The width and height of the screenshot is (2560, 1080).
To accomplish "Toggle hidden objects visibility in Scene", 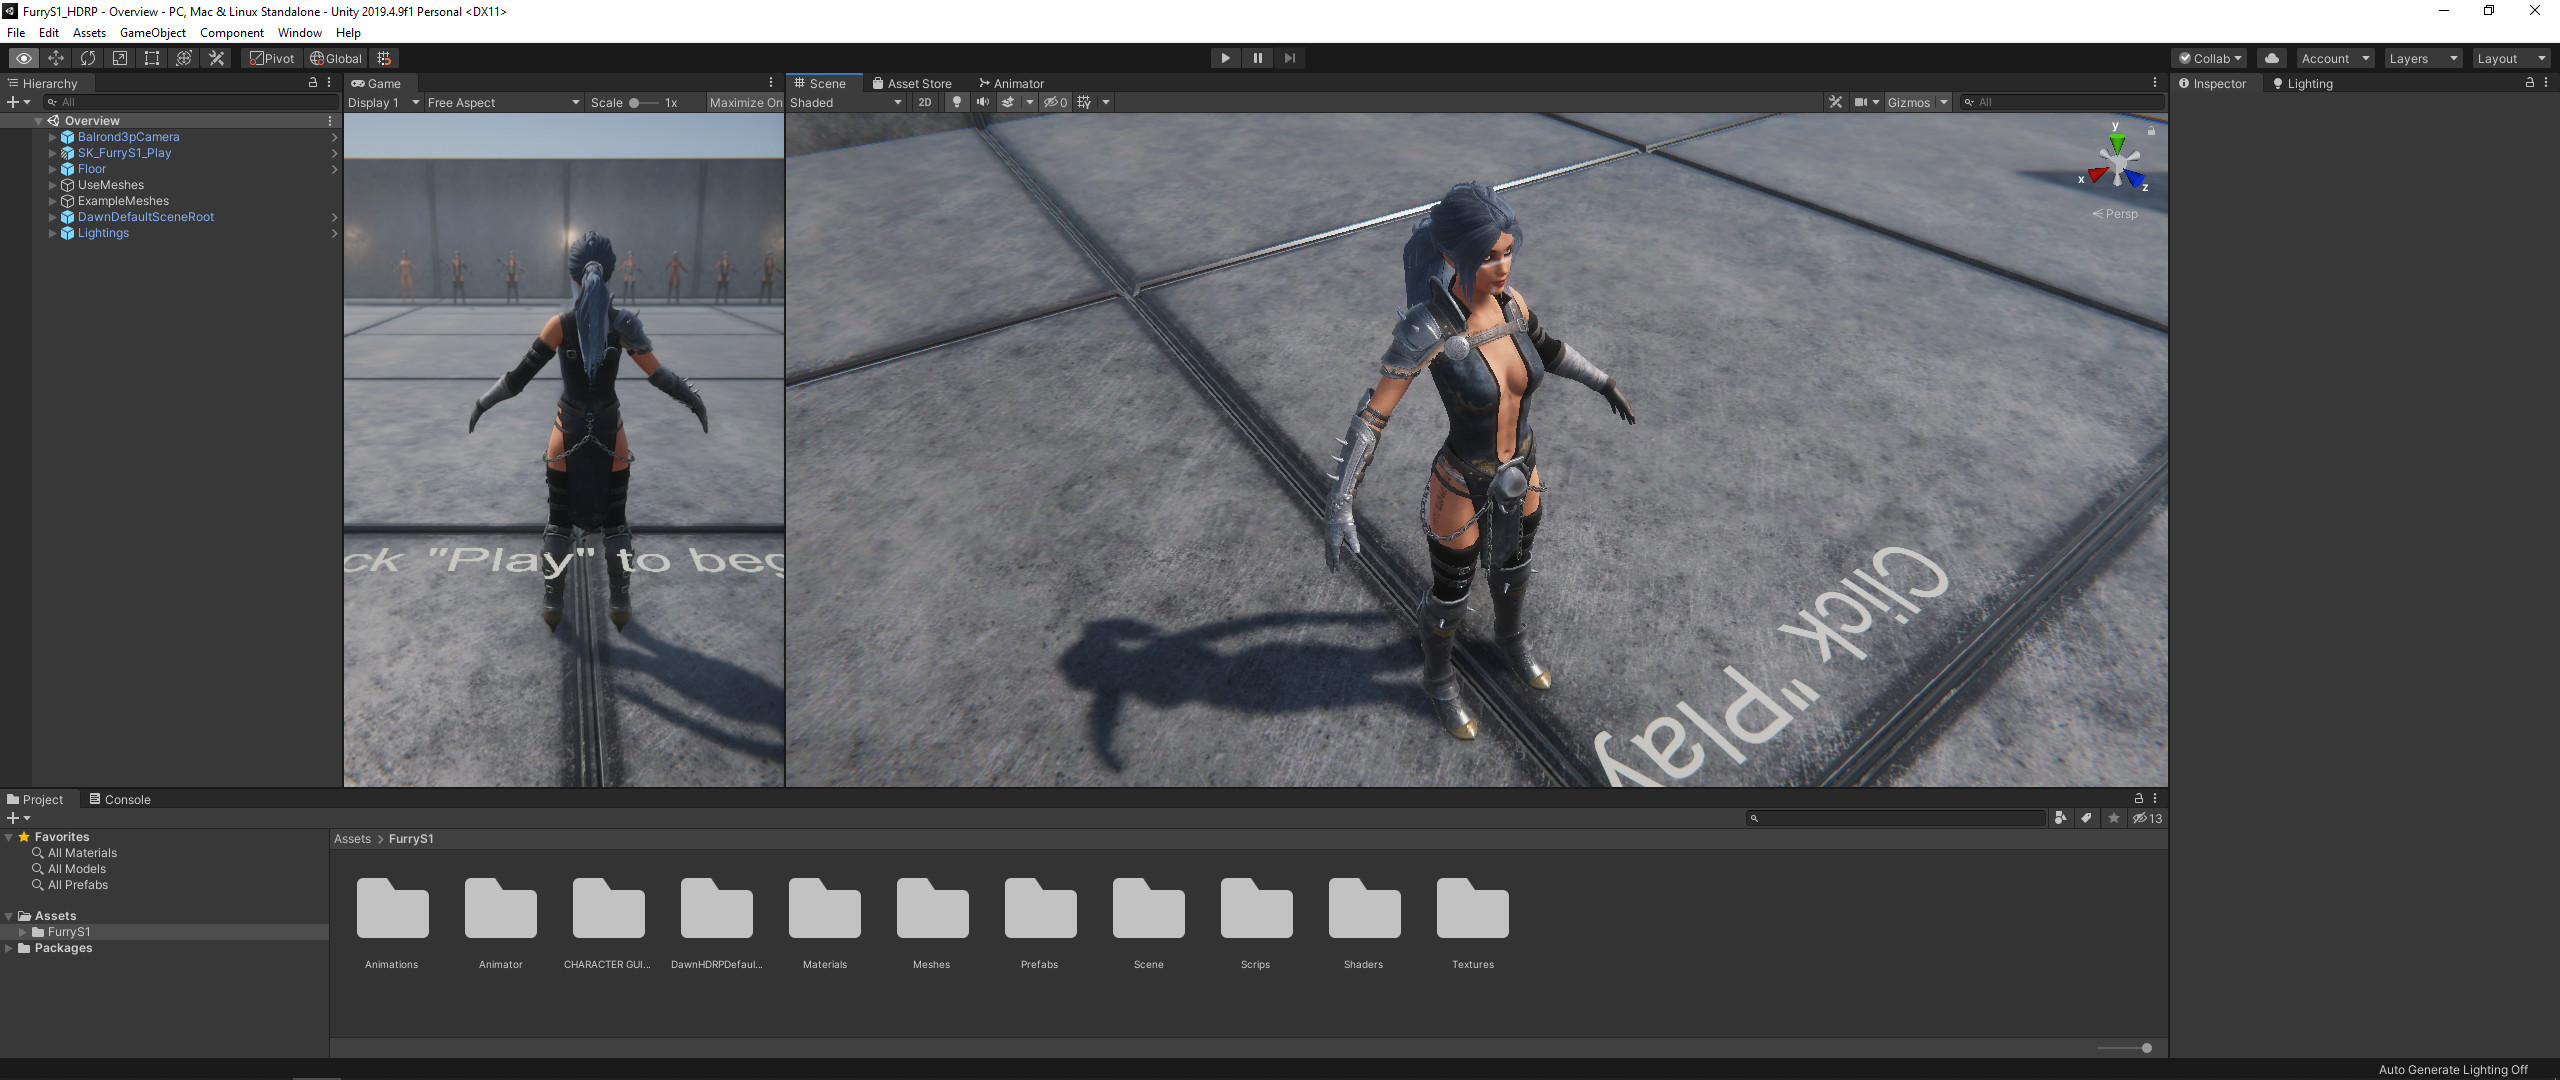I will click(x=1056, y=102).
